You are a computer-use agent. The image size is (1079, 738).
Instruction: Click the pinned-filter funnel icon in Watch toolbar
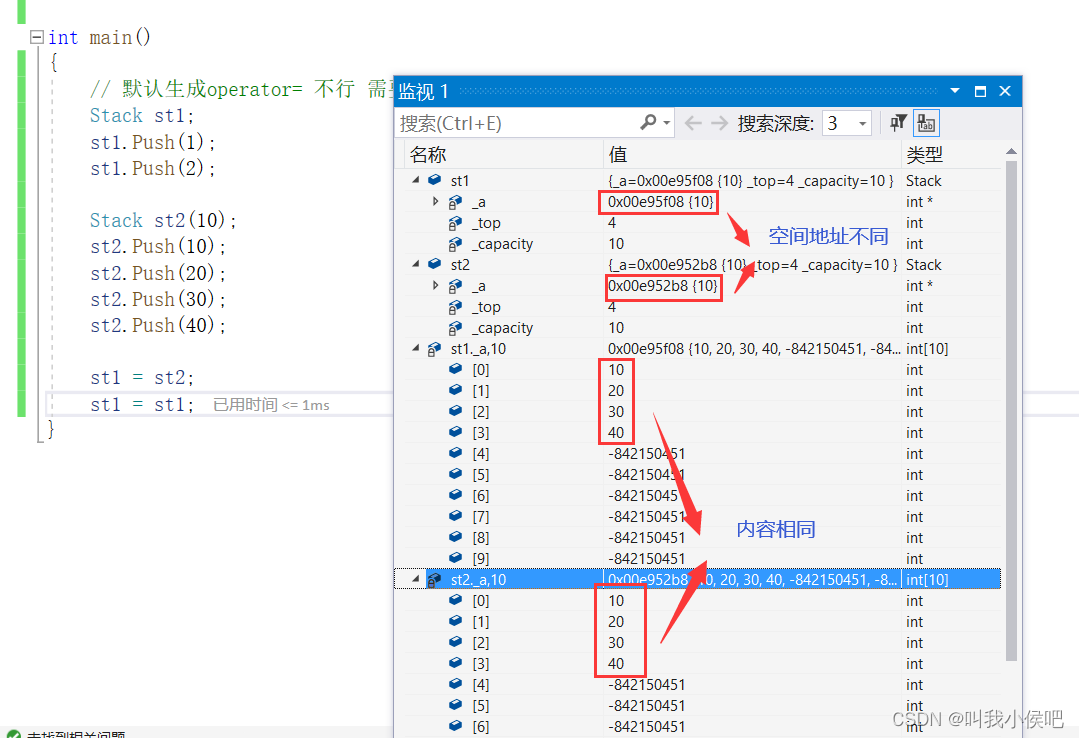pos(898,123)
